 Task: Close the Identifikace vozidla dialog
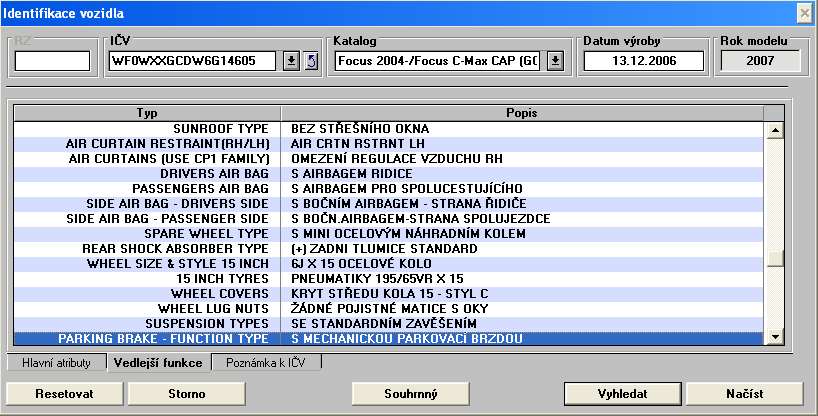coord(803,13)
